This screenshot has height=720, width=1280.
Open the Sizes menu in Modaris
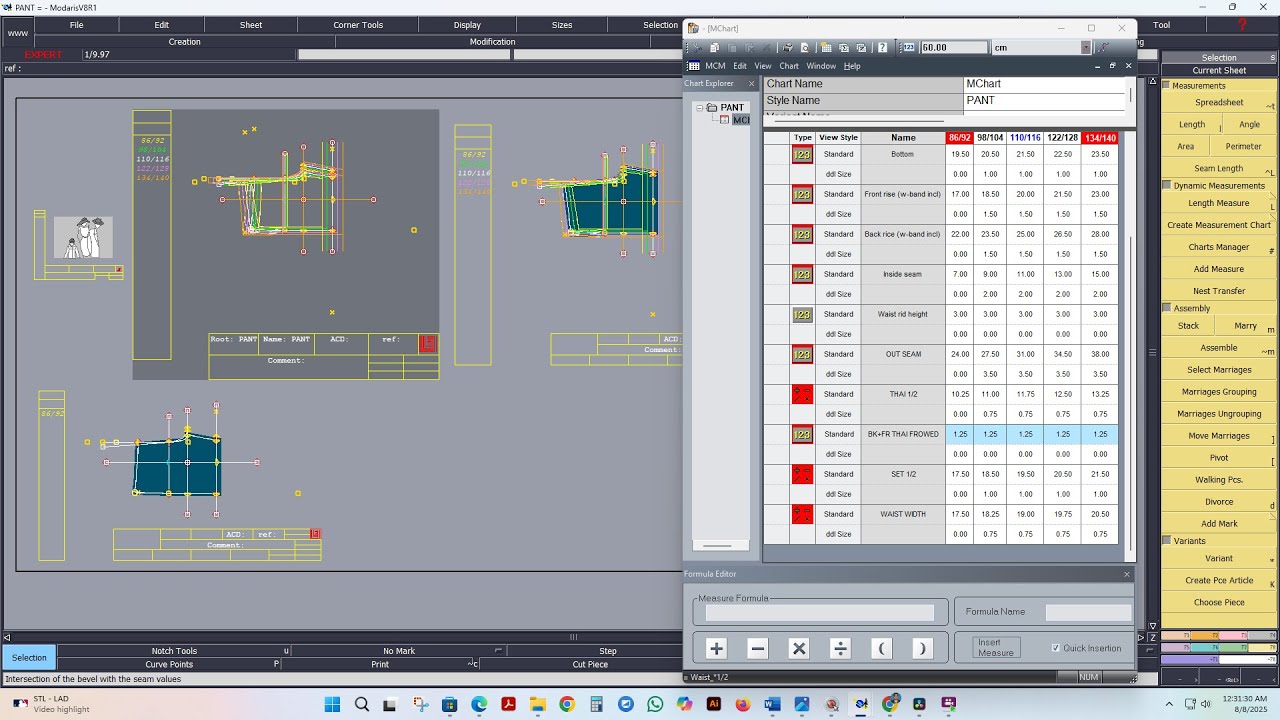click(x=562, y=25)
